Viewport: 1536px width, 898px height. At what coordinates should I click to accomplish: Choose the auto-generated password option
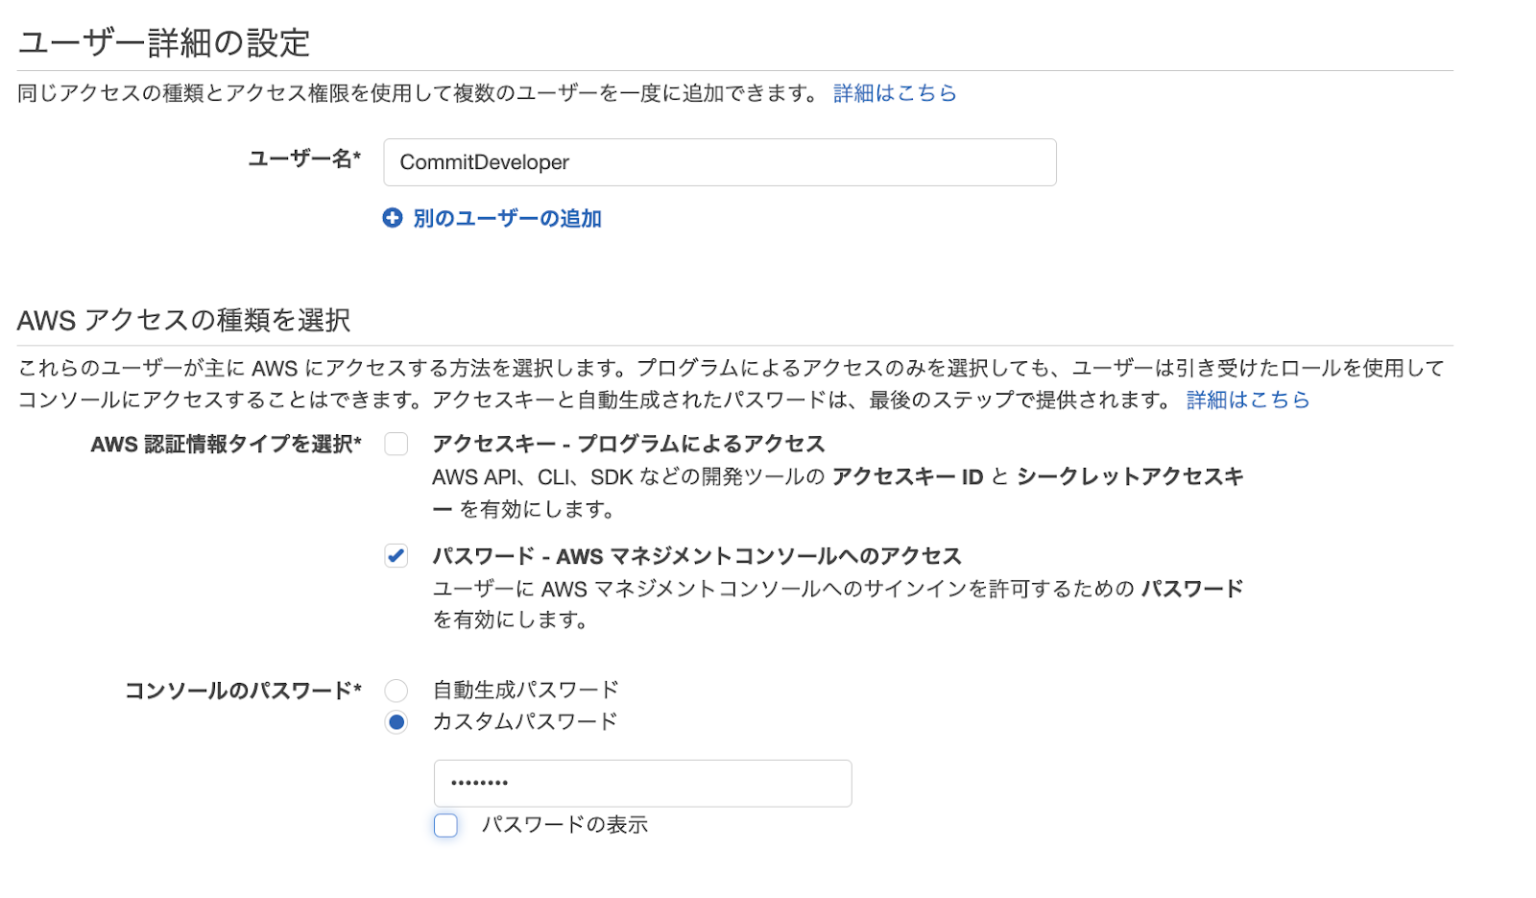click(396, 689)
